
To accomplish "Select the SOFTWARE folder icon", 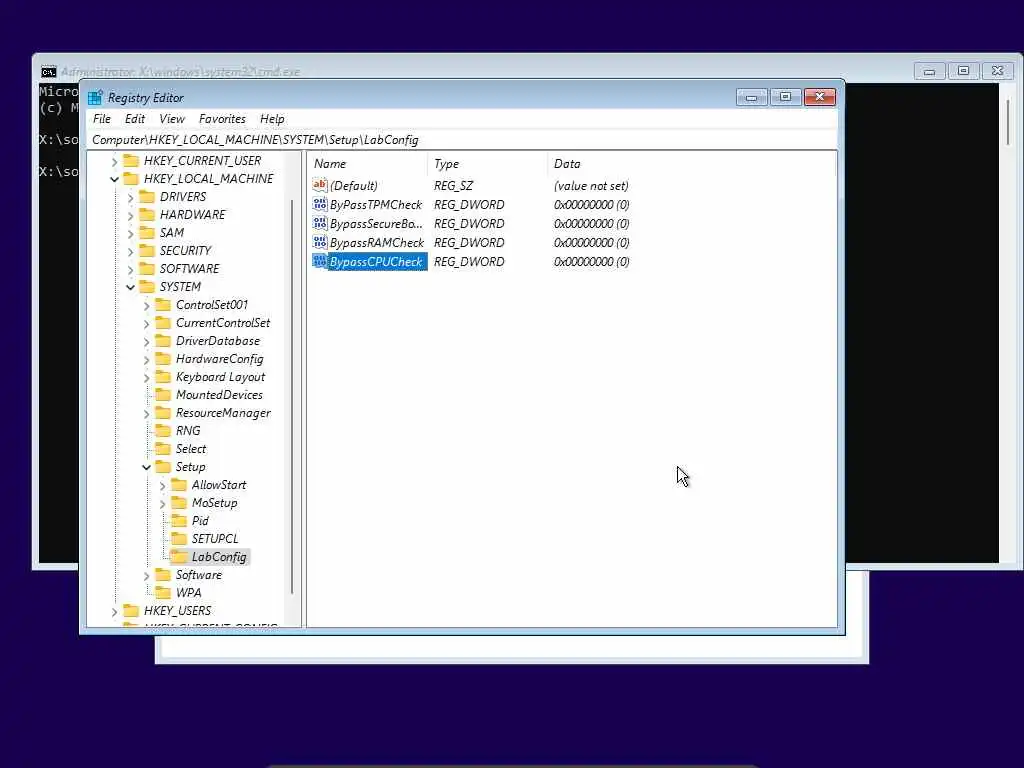I will click(x=147, y=268).
